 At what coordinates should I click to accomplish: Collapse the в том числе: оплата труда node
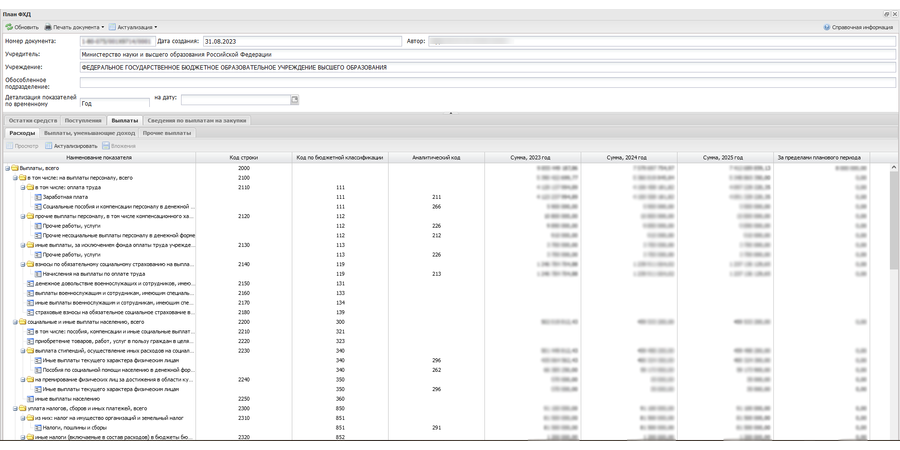tap(23, 188)
